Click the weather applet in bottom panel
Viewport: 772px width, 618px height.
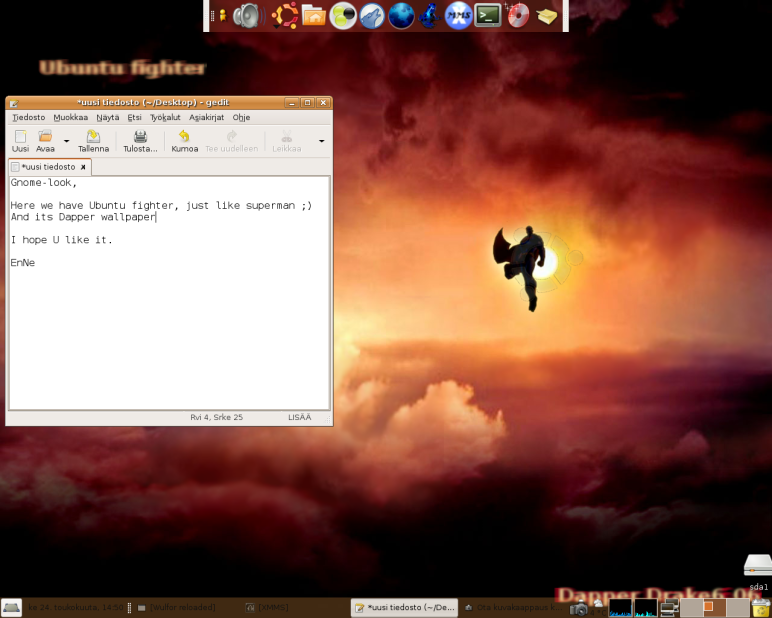(598, 608)
